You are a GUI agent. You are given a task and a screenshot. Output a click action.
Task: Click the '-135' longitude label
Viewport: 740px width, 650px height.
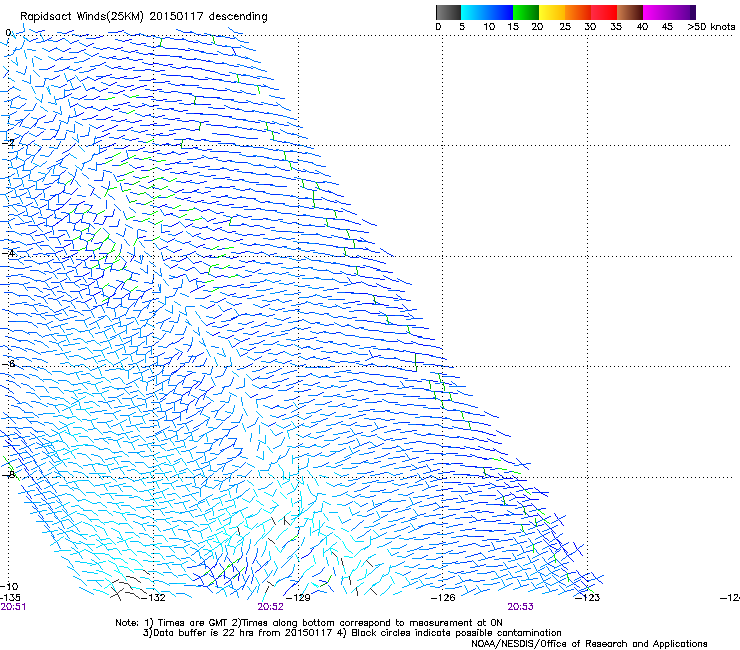pyautogui.click(x=10, y=598)
